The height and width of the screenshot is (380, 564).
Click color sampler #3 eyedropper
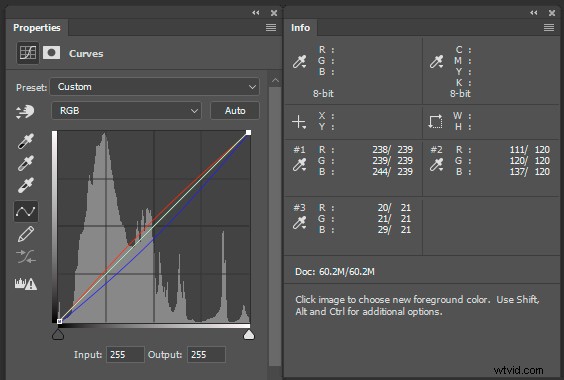pyautogui.click(x=299, y=223)
